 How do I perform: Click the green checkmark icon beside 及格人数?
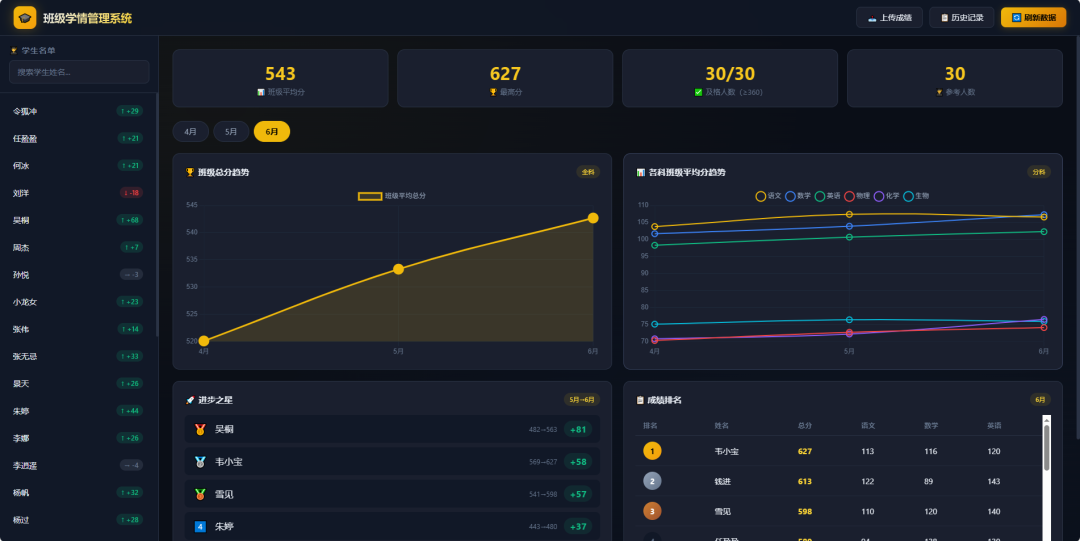click(698, 92)
